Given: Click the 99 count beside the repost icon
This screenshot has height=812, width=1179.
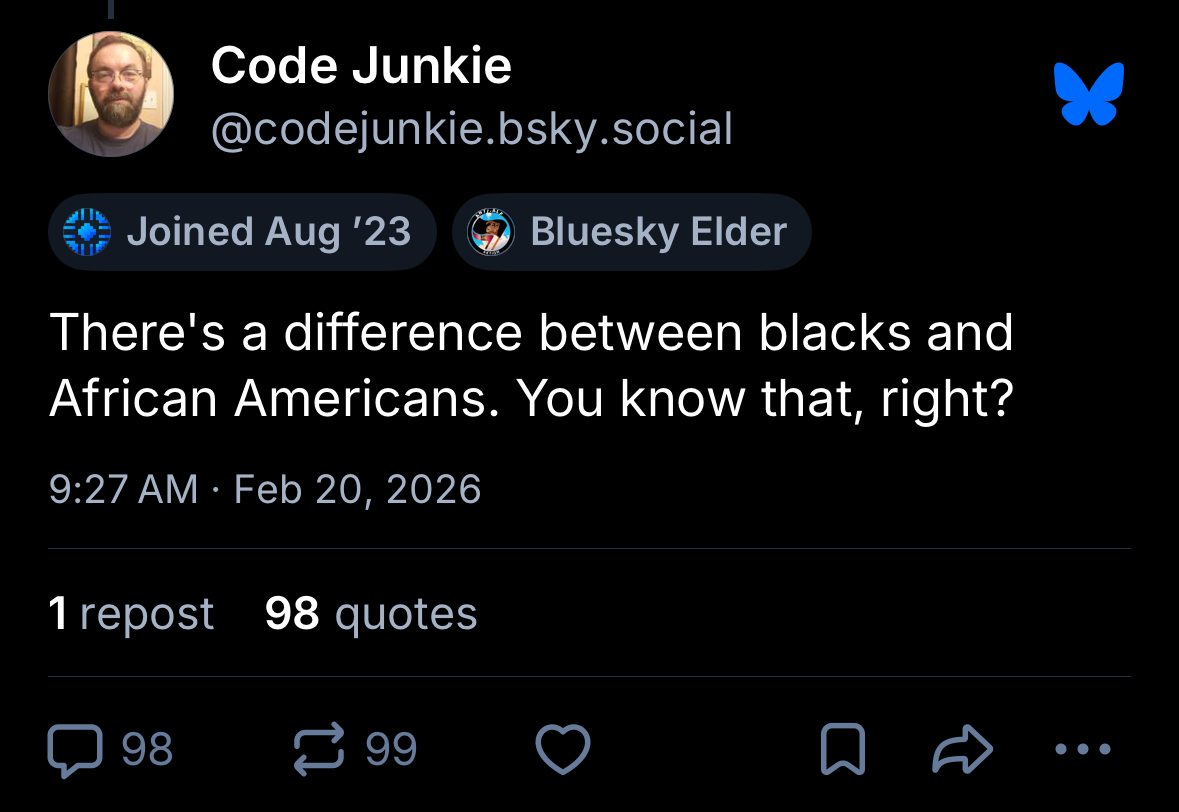Looking at the screenshot, I should click(391, 750).
